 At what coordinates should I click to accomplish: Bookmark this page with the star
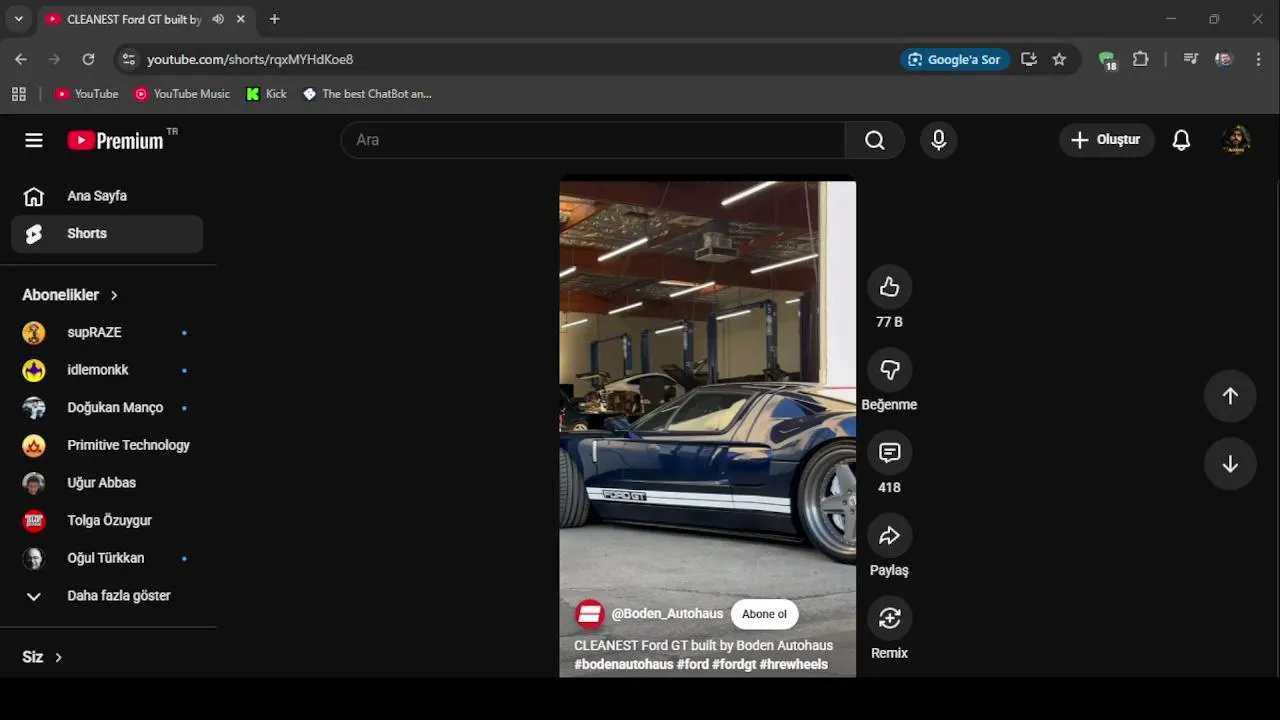[1059, 59]
